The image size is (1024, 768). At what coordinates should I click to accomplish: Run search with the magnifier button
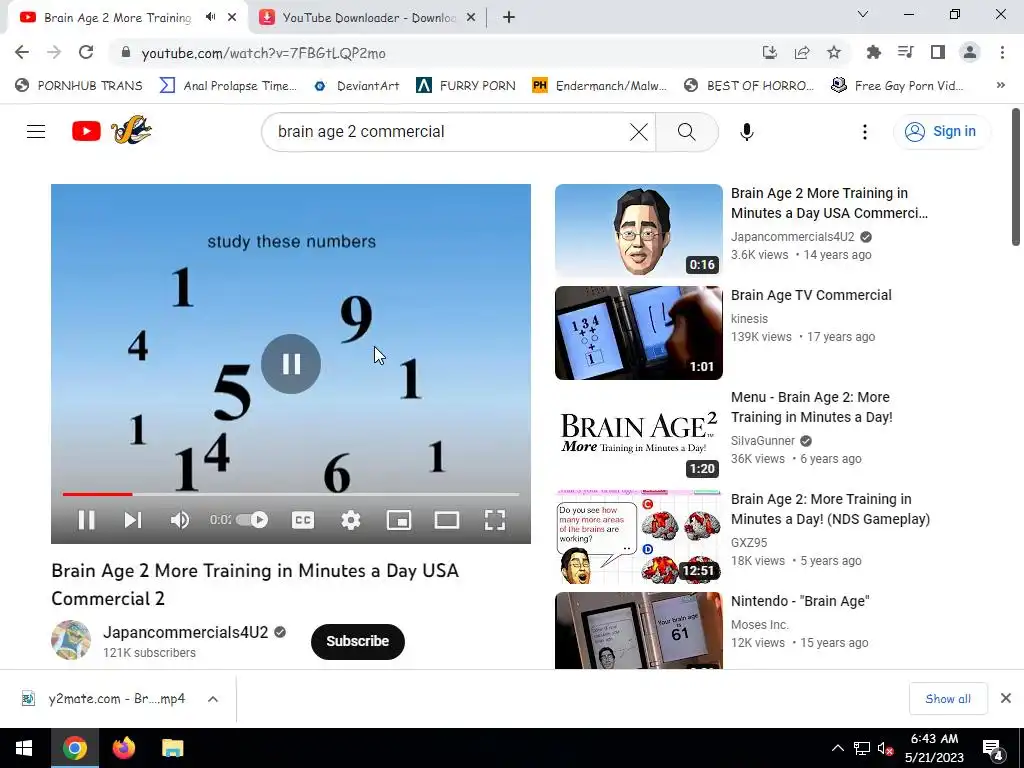tap(687, 132)
